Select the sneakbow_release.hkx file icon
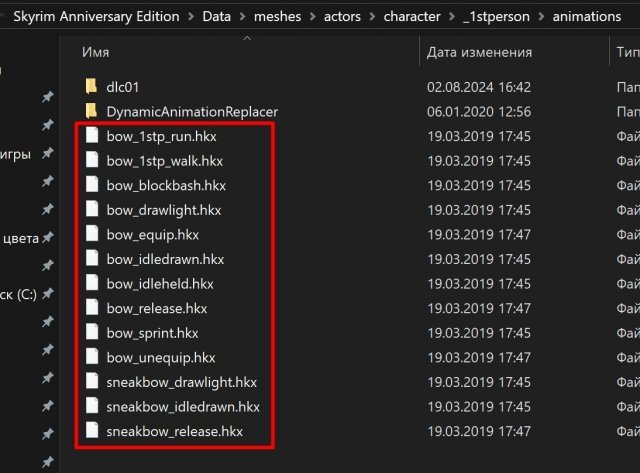The image size is (640, 473). [92, 431]
